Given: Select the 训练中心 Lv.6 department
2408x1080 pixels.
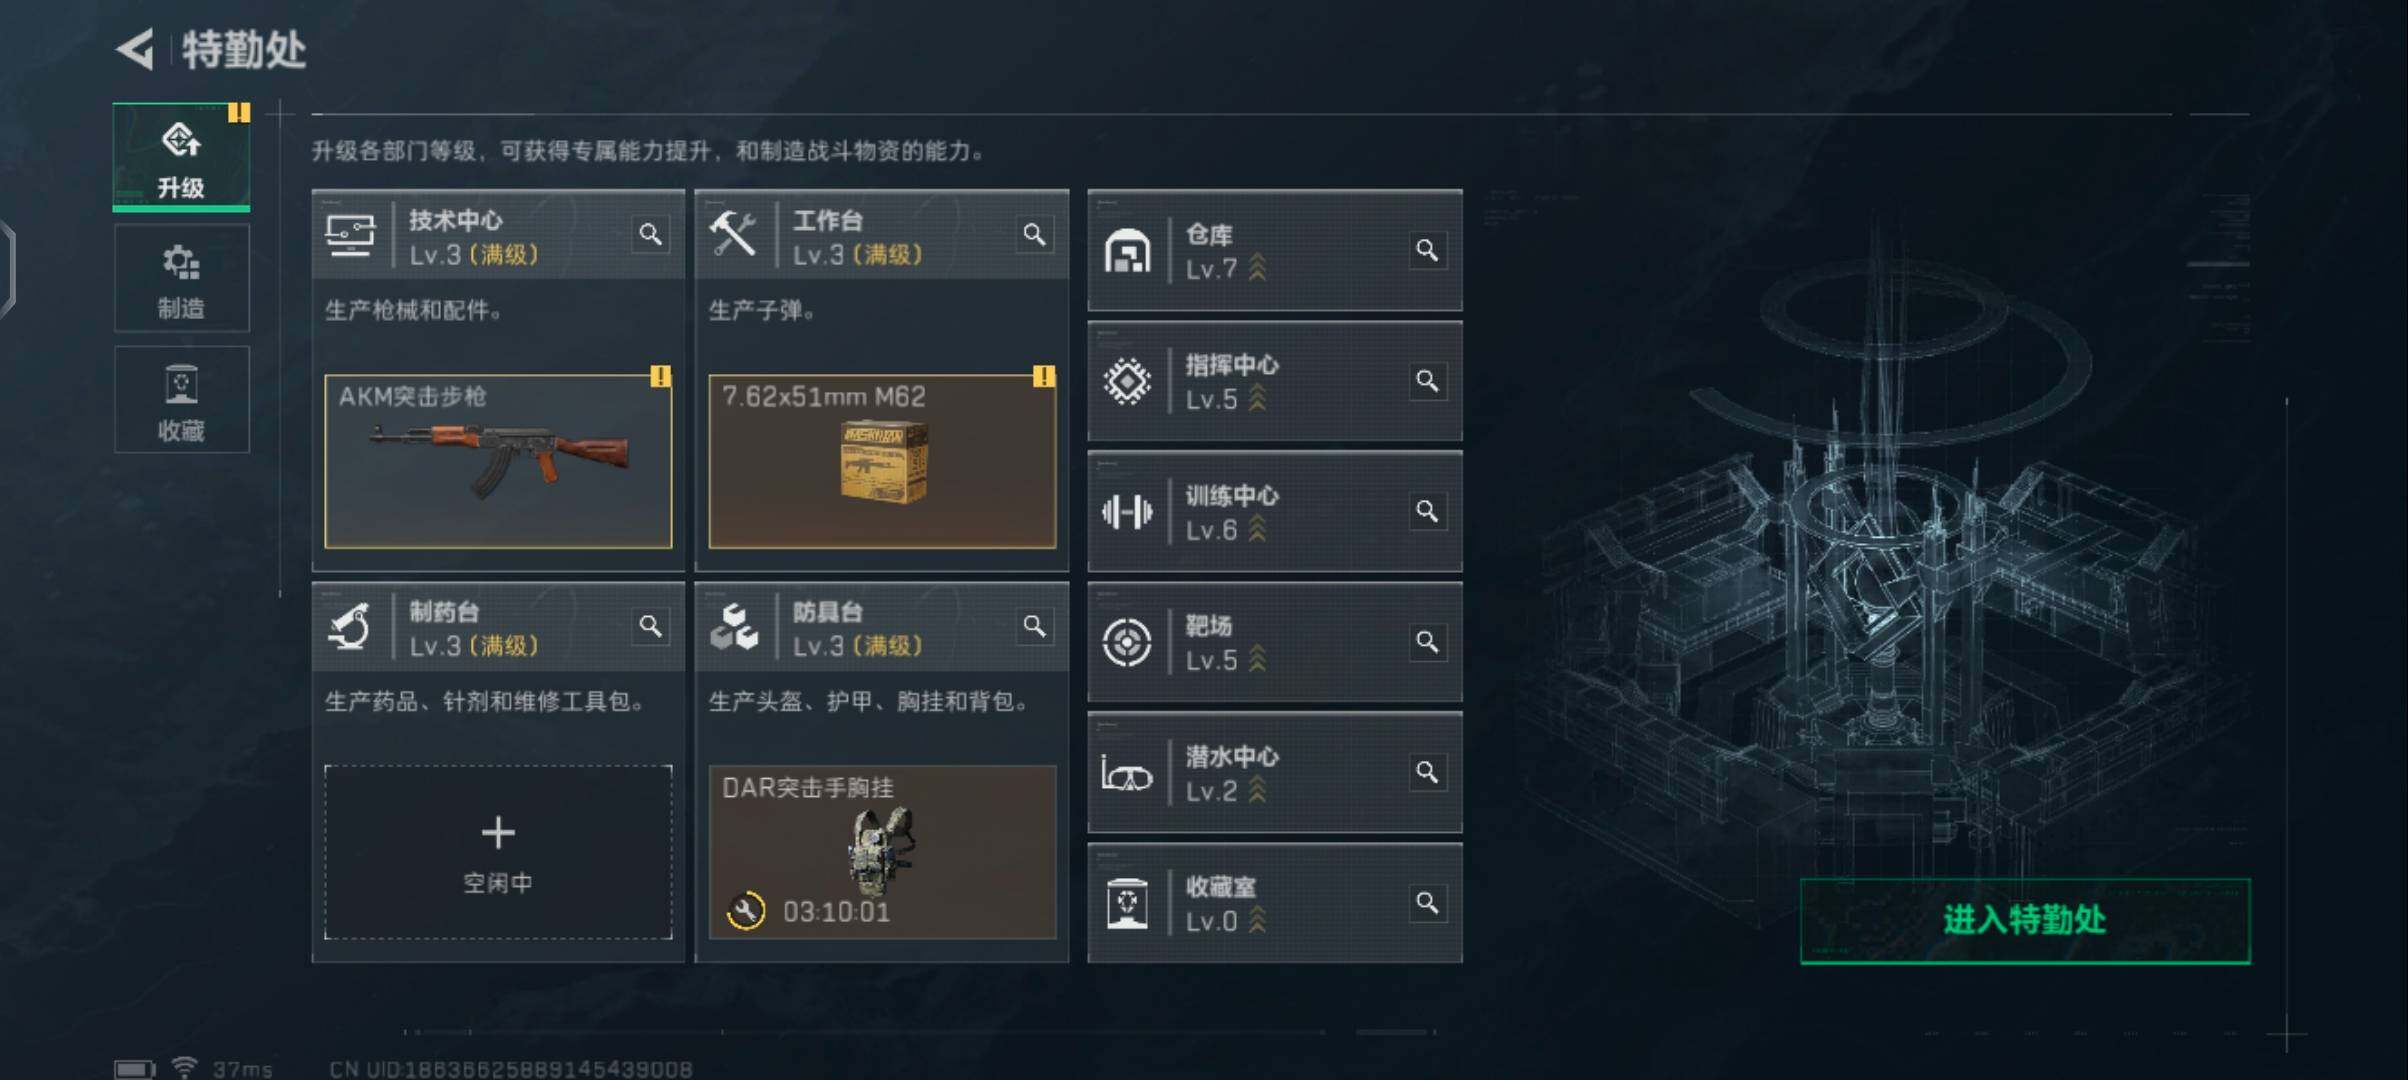Looking at the screenshot, I should [x=1275, y=512].
